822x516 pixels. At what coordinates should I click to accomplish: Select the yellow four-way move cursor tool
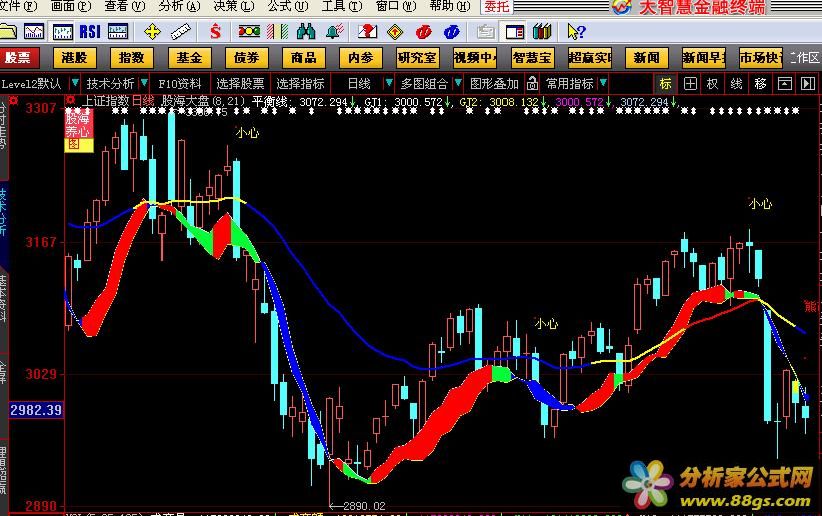tap(153, 32)
